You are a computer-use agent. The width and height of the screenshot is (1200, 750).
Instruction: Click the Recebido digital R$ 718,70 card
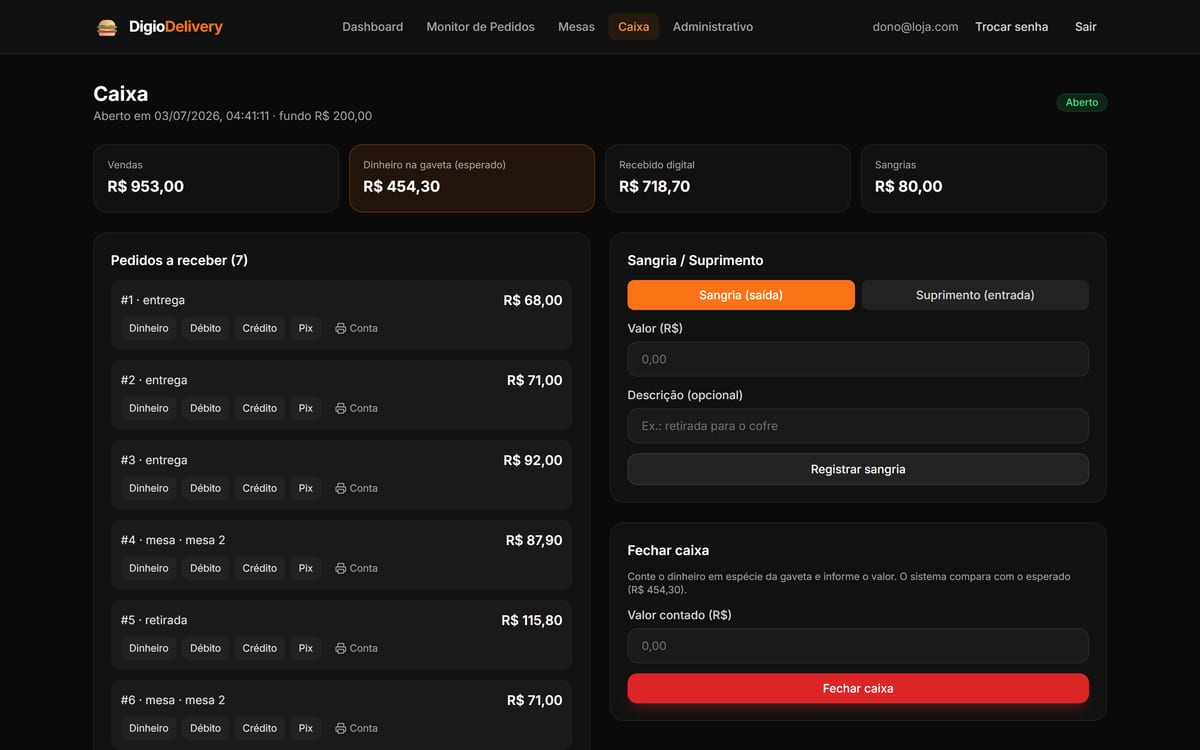pyautogui.click(x=728, y=178)
